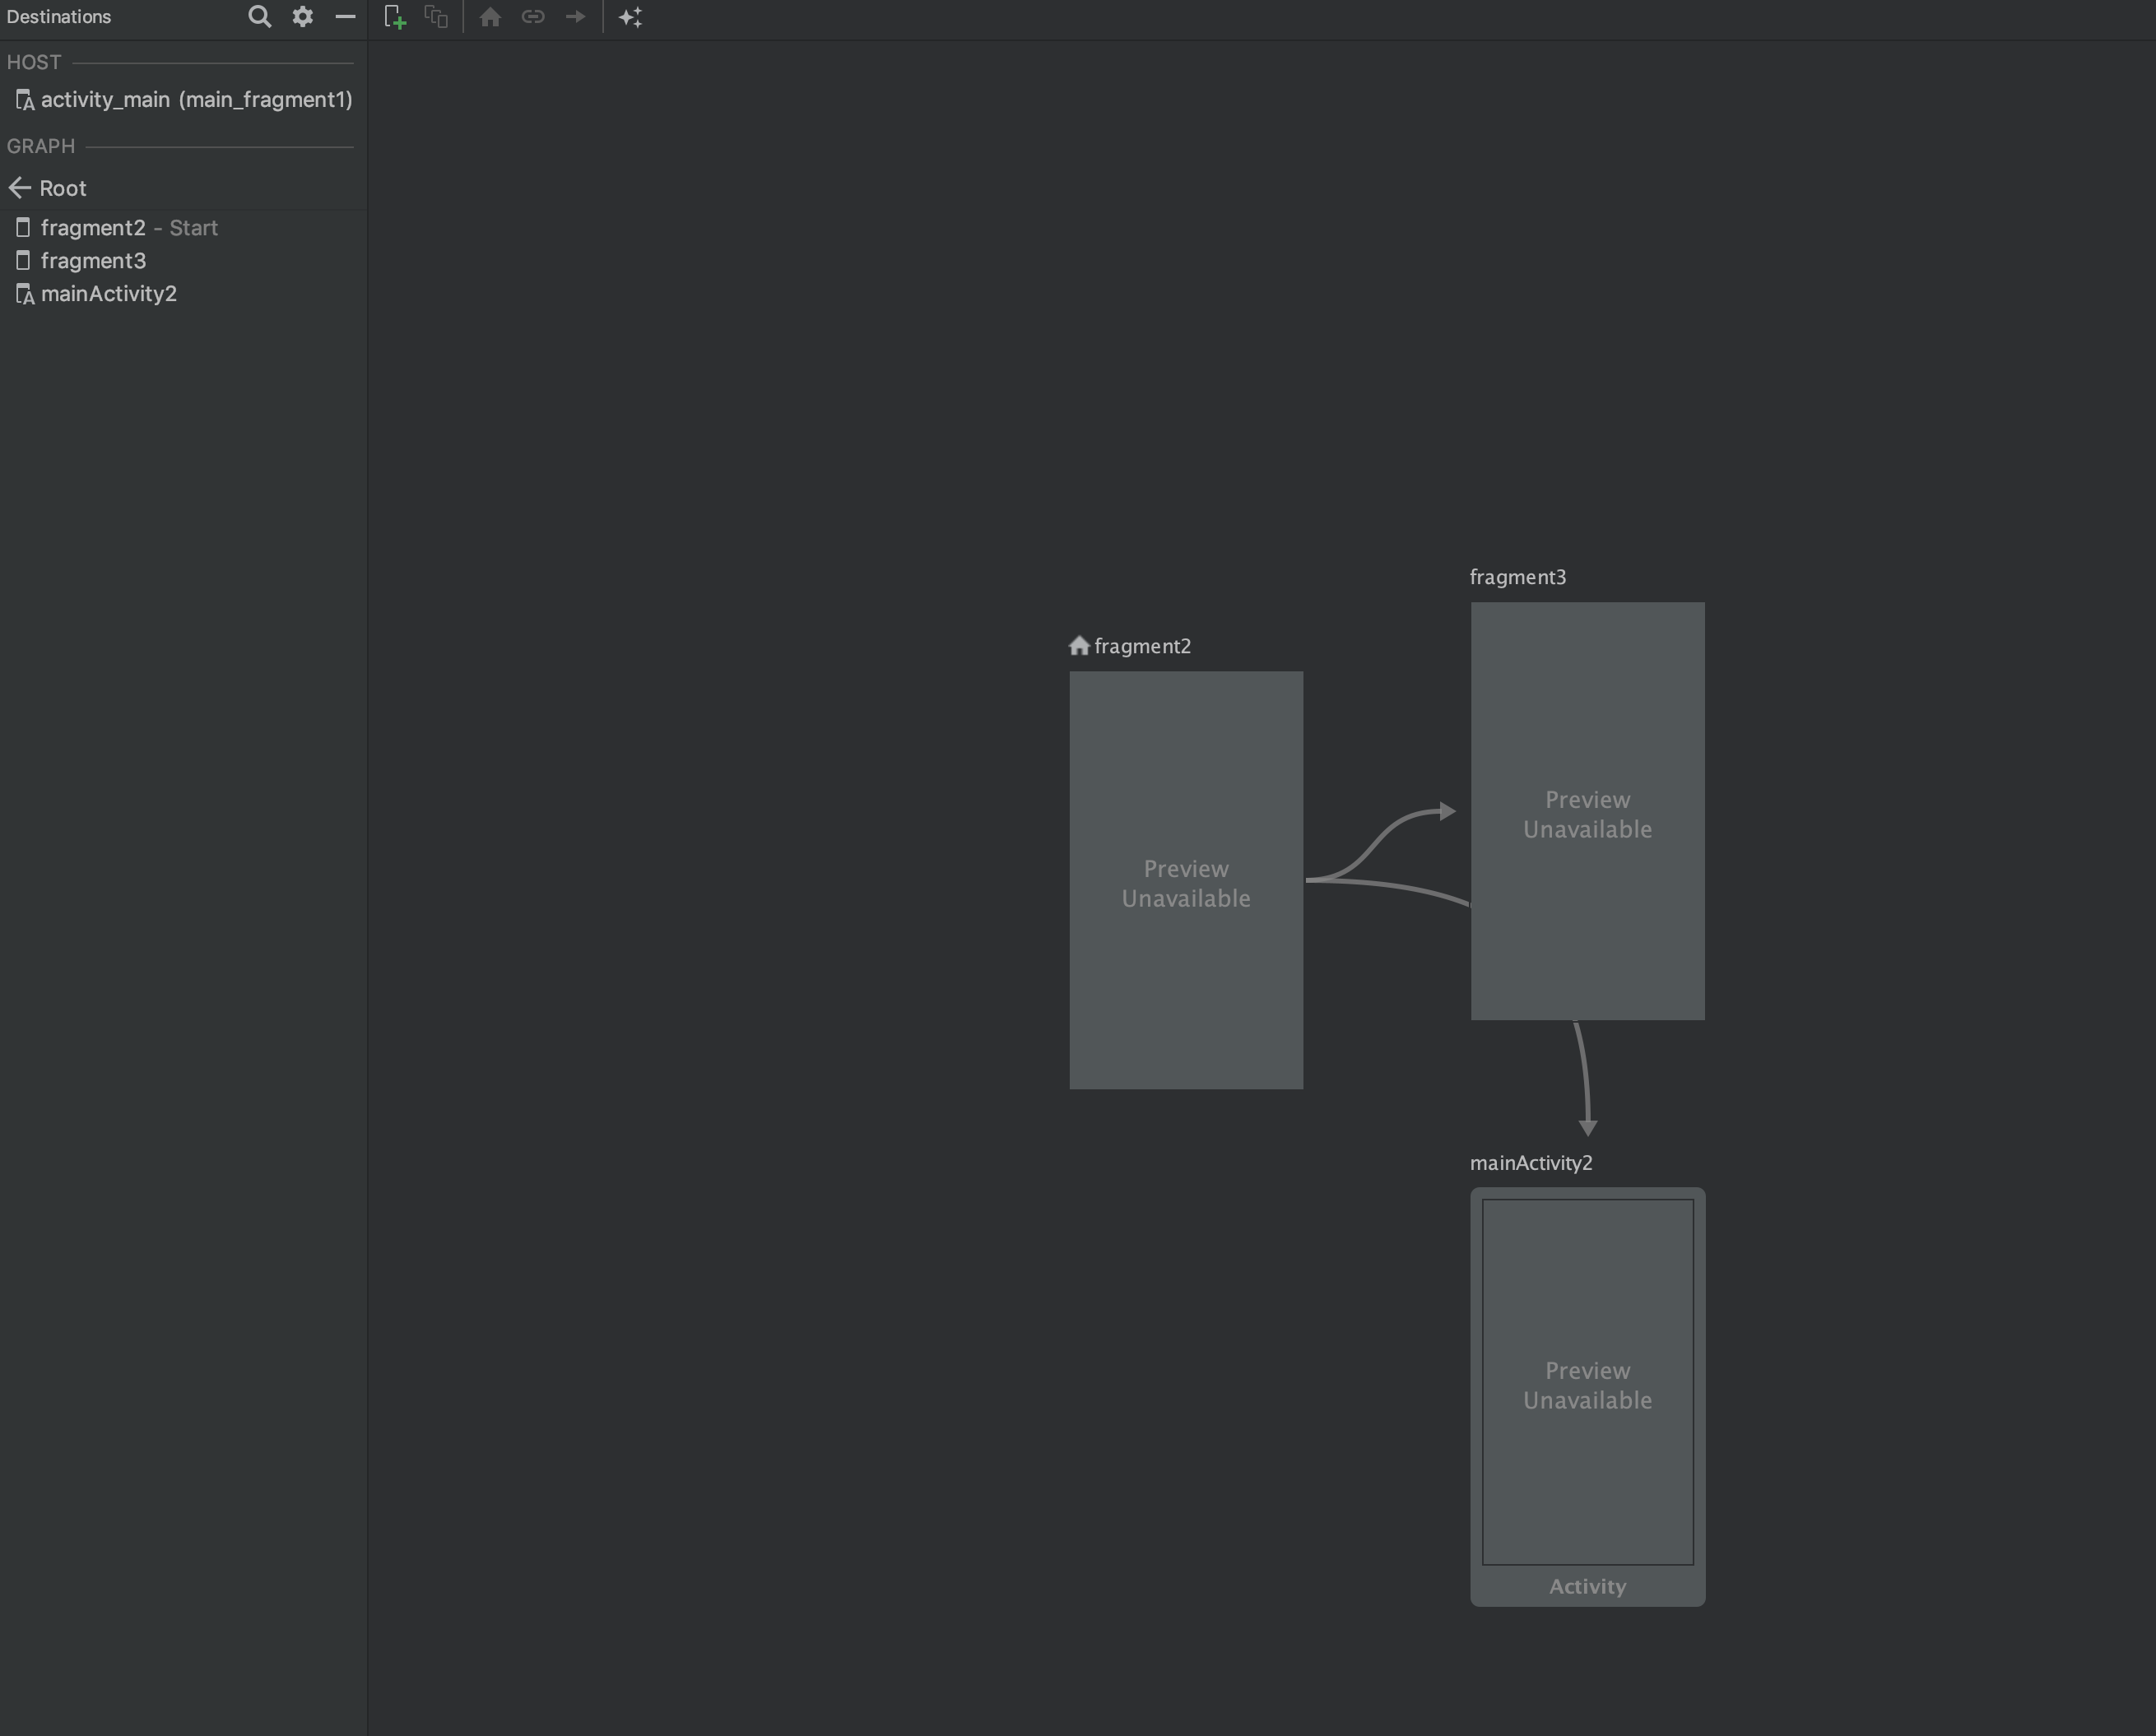This screenshot has height=1736, width=2156.
Task: Click the home badge beside fragment2 label
Action: point(1078,646)
